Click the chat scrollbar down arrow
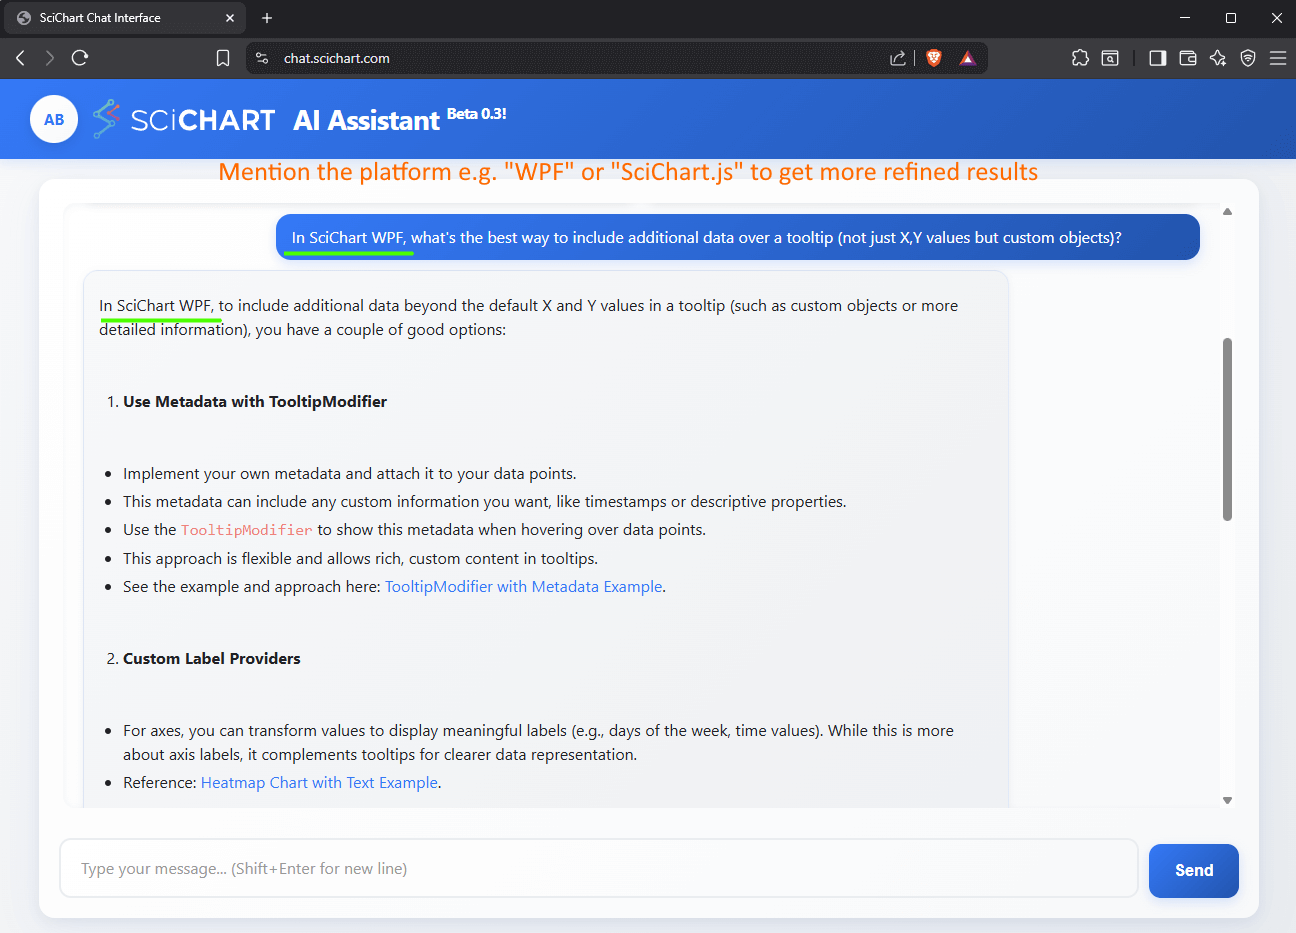 (1227, 800)
